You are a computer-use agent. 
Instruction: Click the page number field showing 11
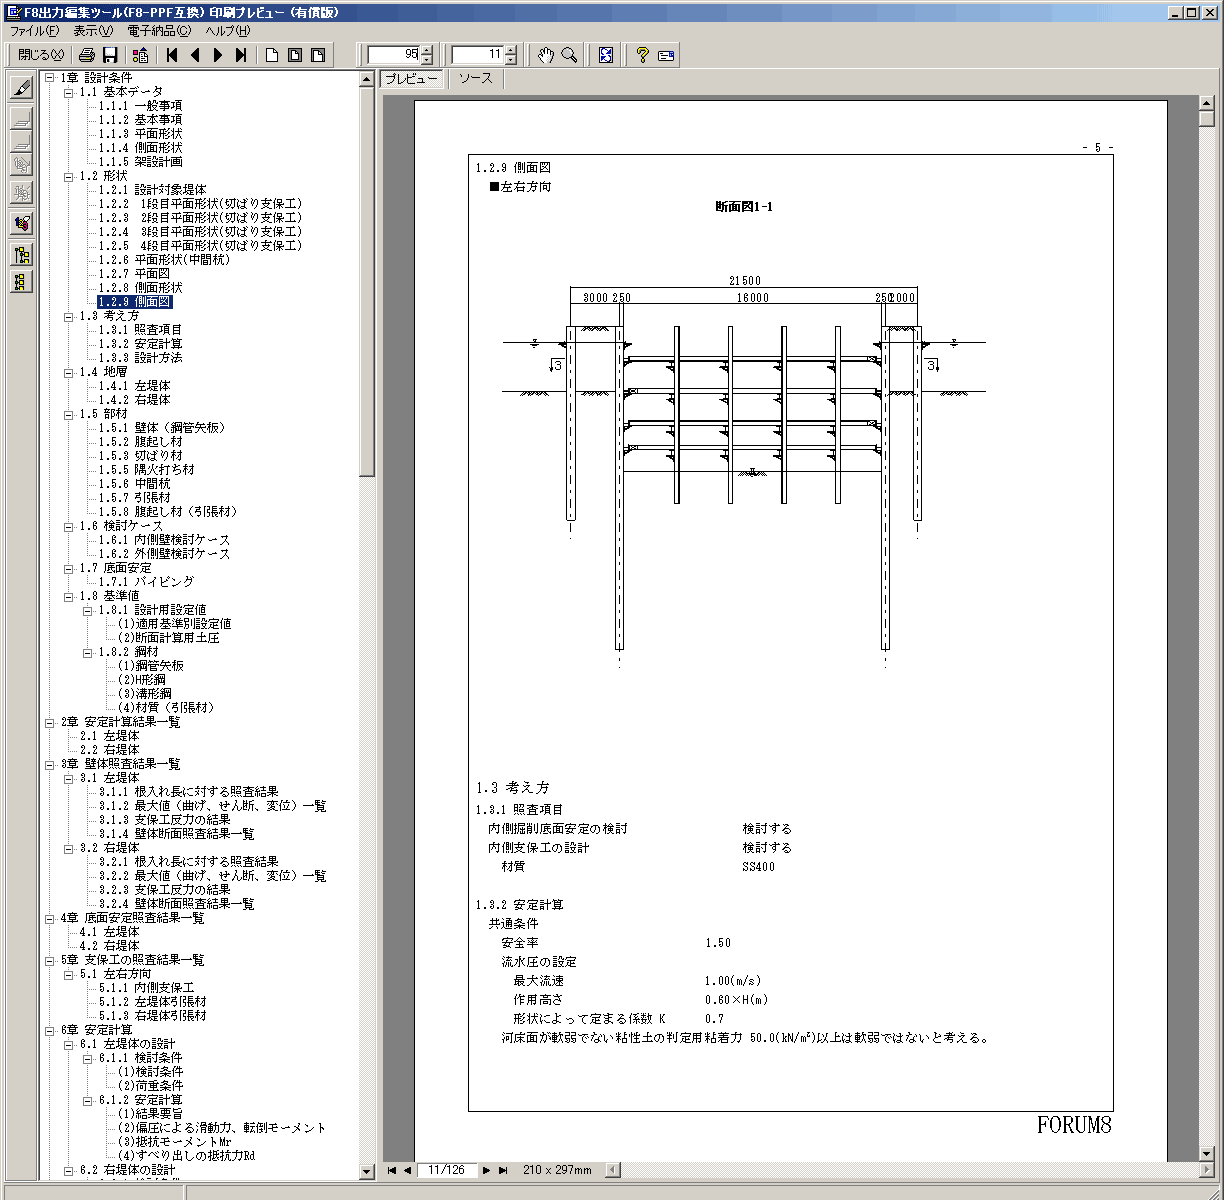pyautogui.click(x=478, y=55)
